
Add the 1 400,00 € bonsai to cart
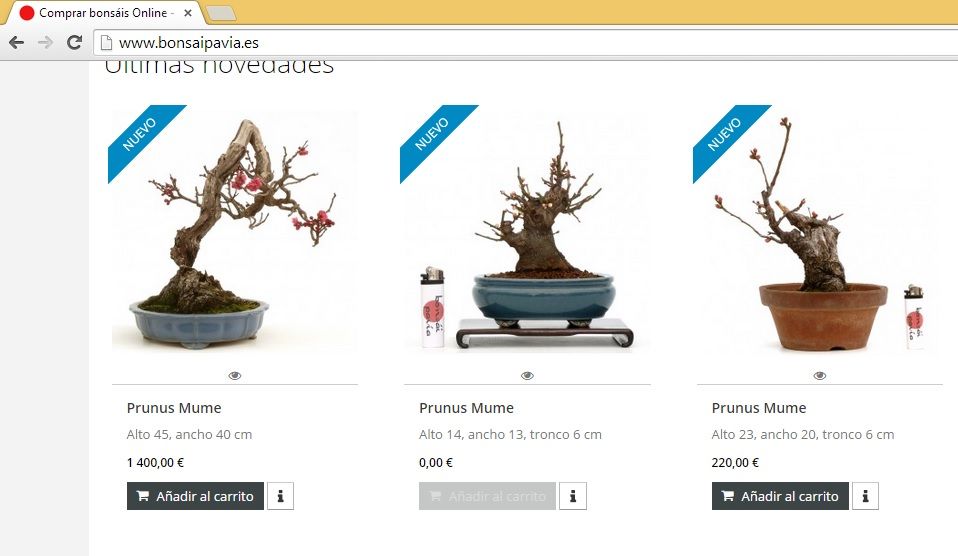pos(196,496)
